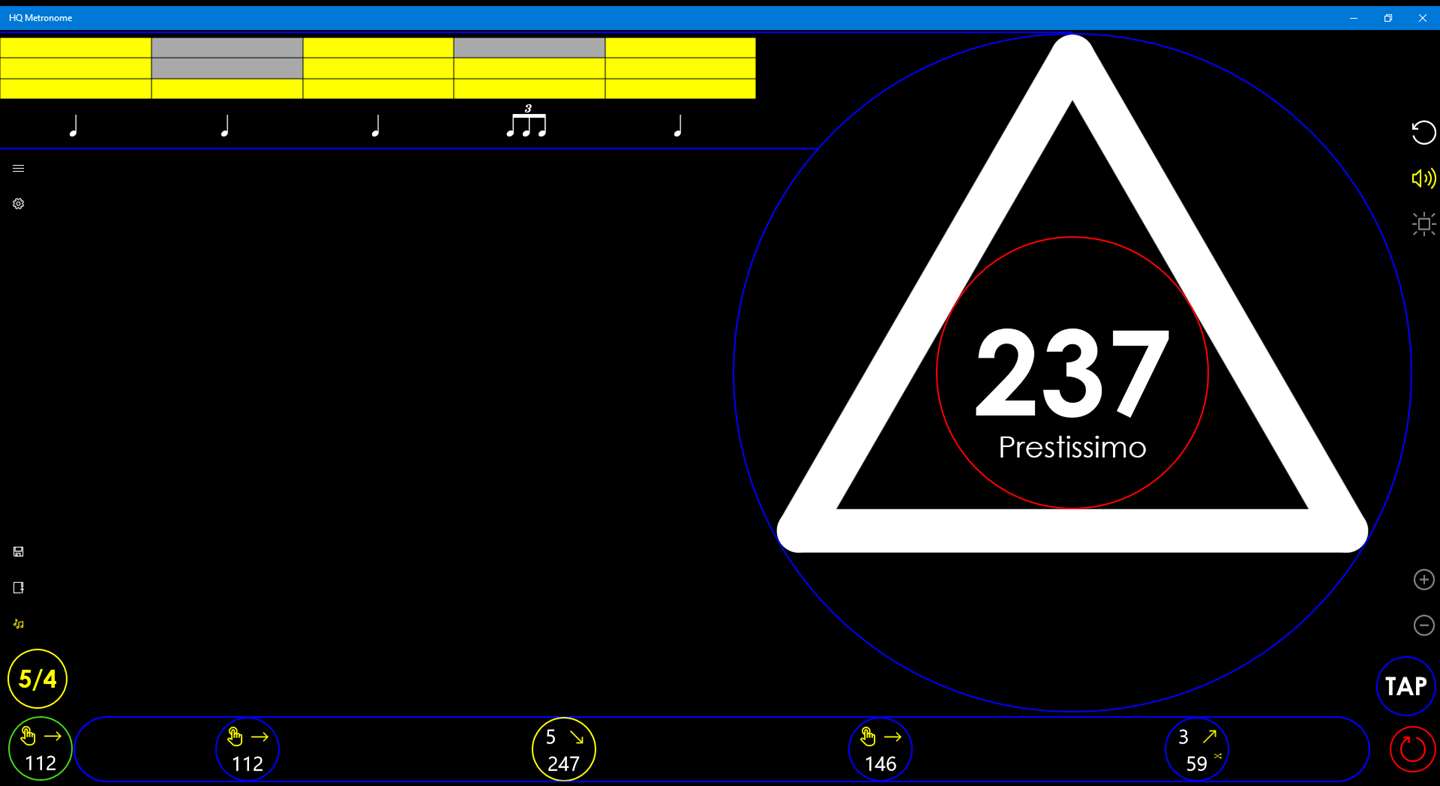Click the yellow music notes icon
This screenshot has width=1440, height=786.
tap(18, 624)
